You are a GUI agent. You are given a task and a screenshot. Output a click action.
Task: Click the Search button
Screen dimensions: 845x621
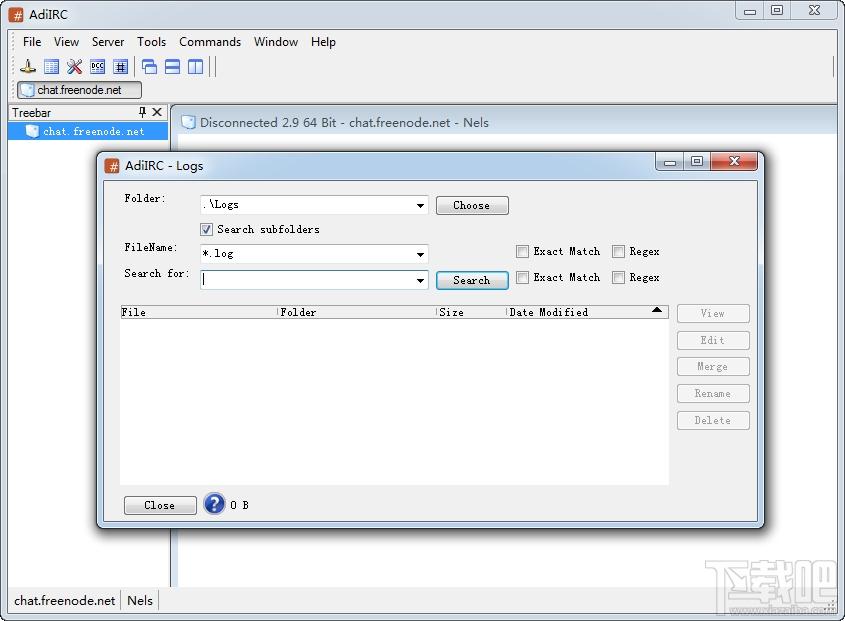tap(471, 280)
